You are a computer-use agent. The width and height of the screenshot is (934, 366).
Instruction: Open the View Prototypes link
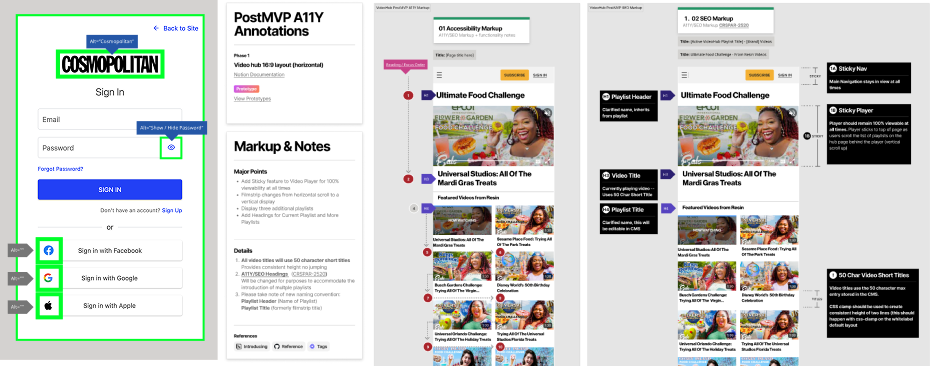[253, 98]
